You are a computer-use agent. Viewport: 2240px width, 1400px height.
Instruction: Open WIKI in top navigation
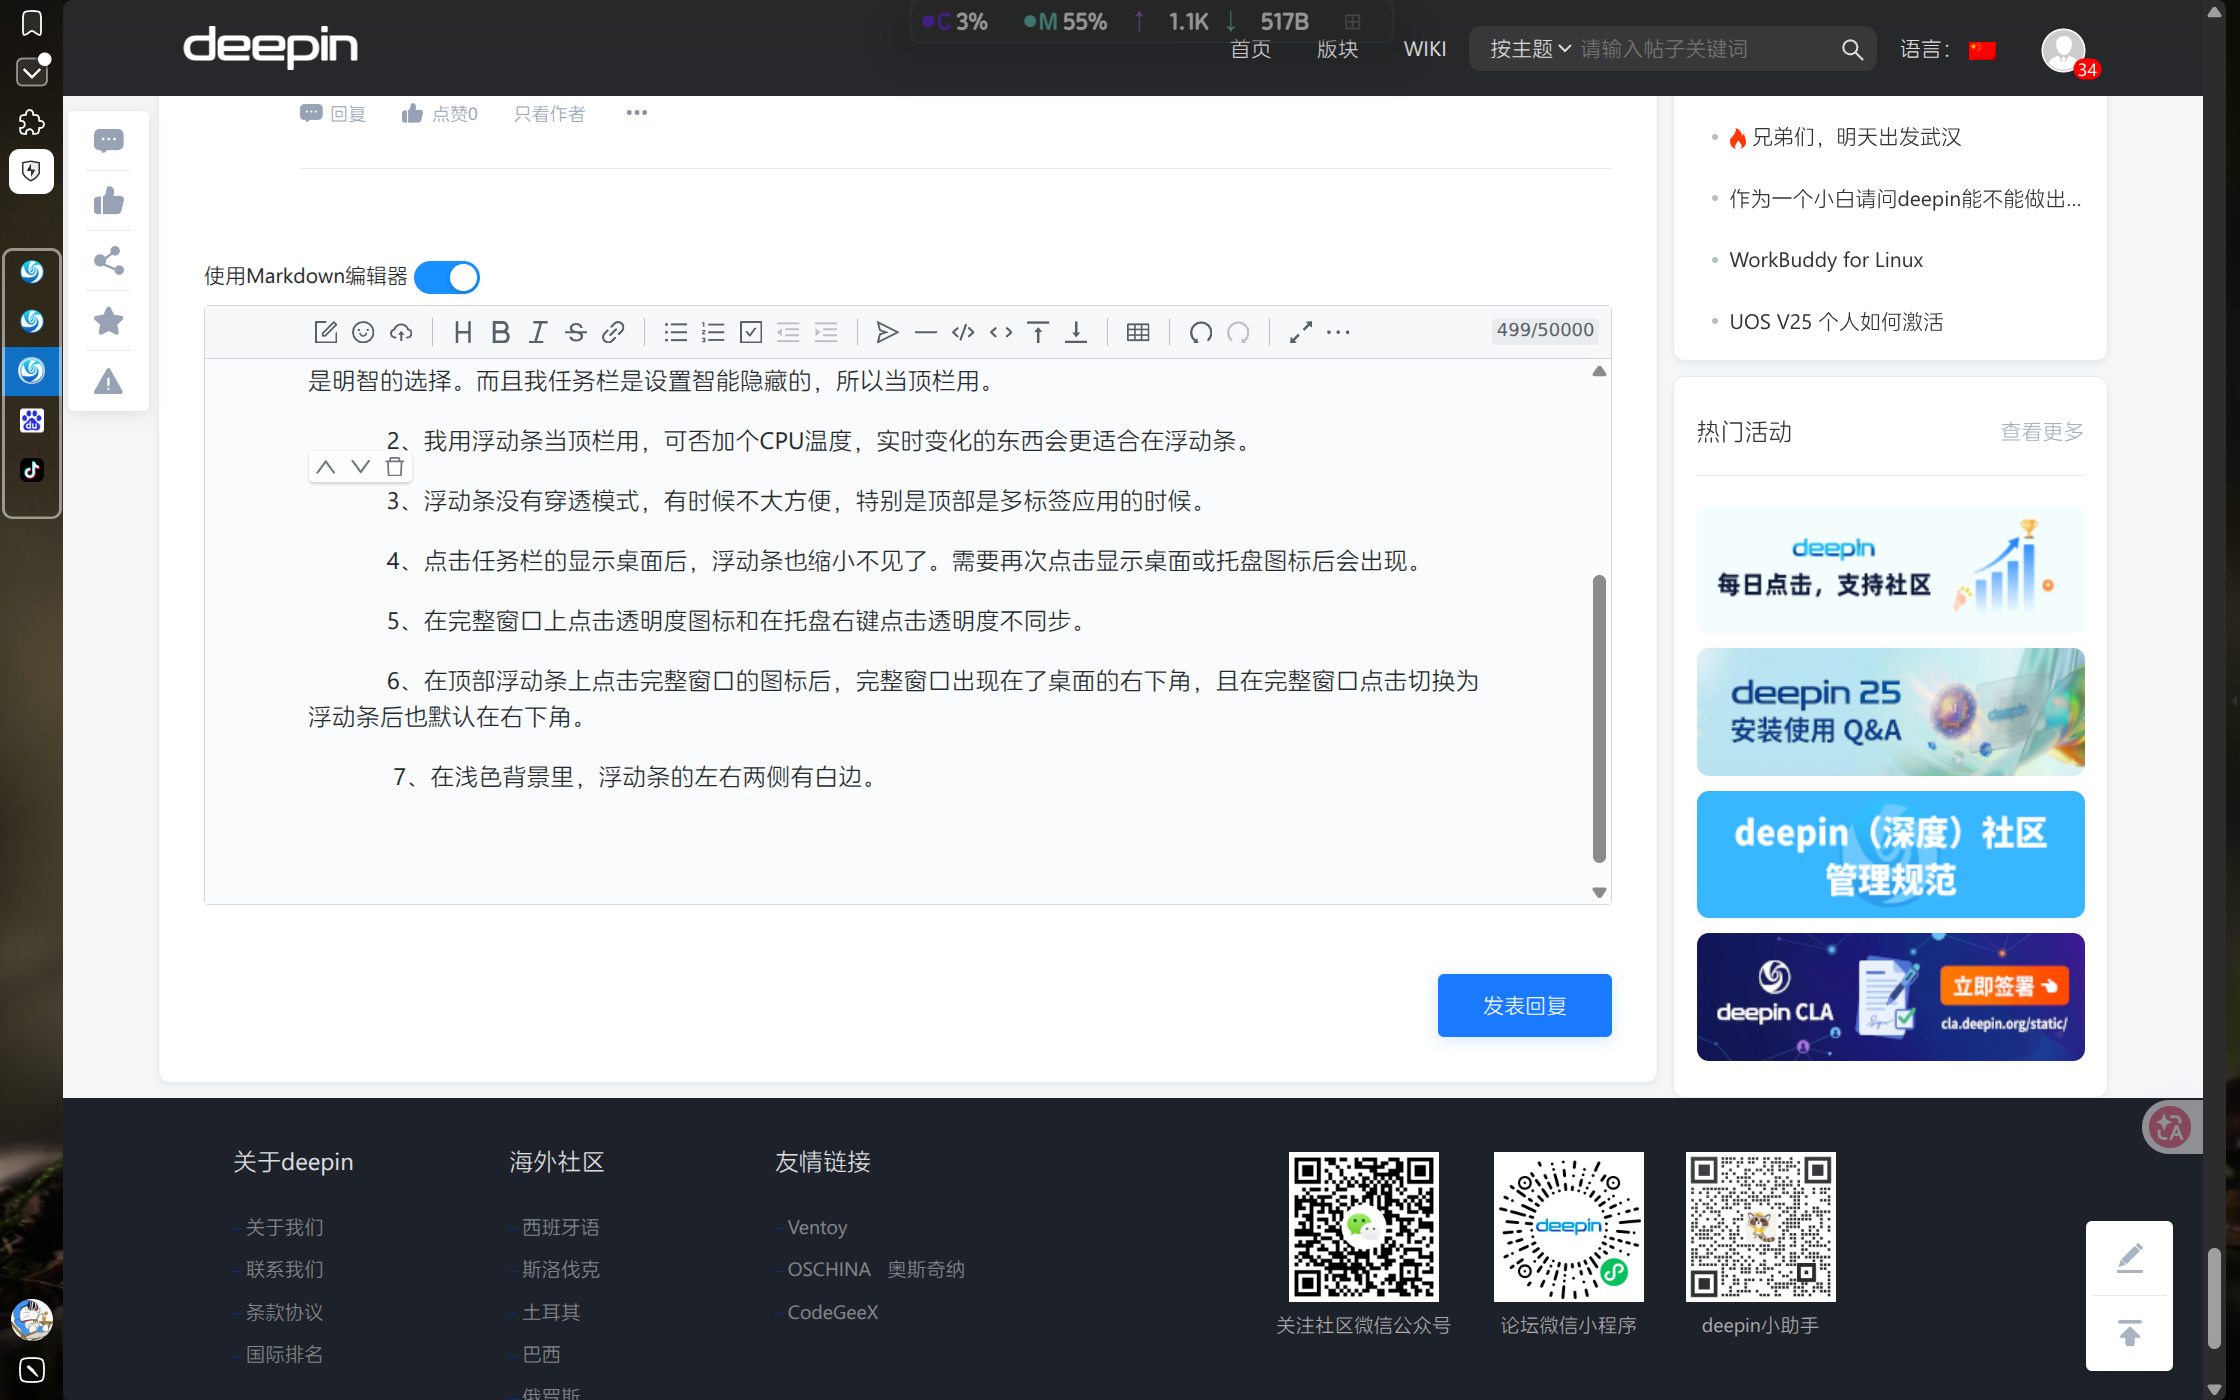point(1425,49)
